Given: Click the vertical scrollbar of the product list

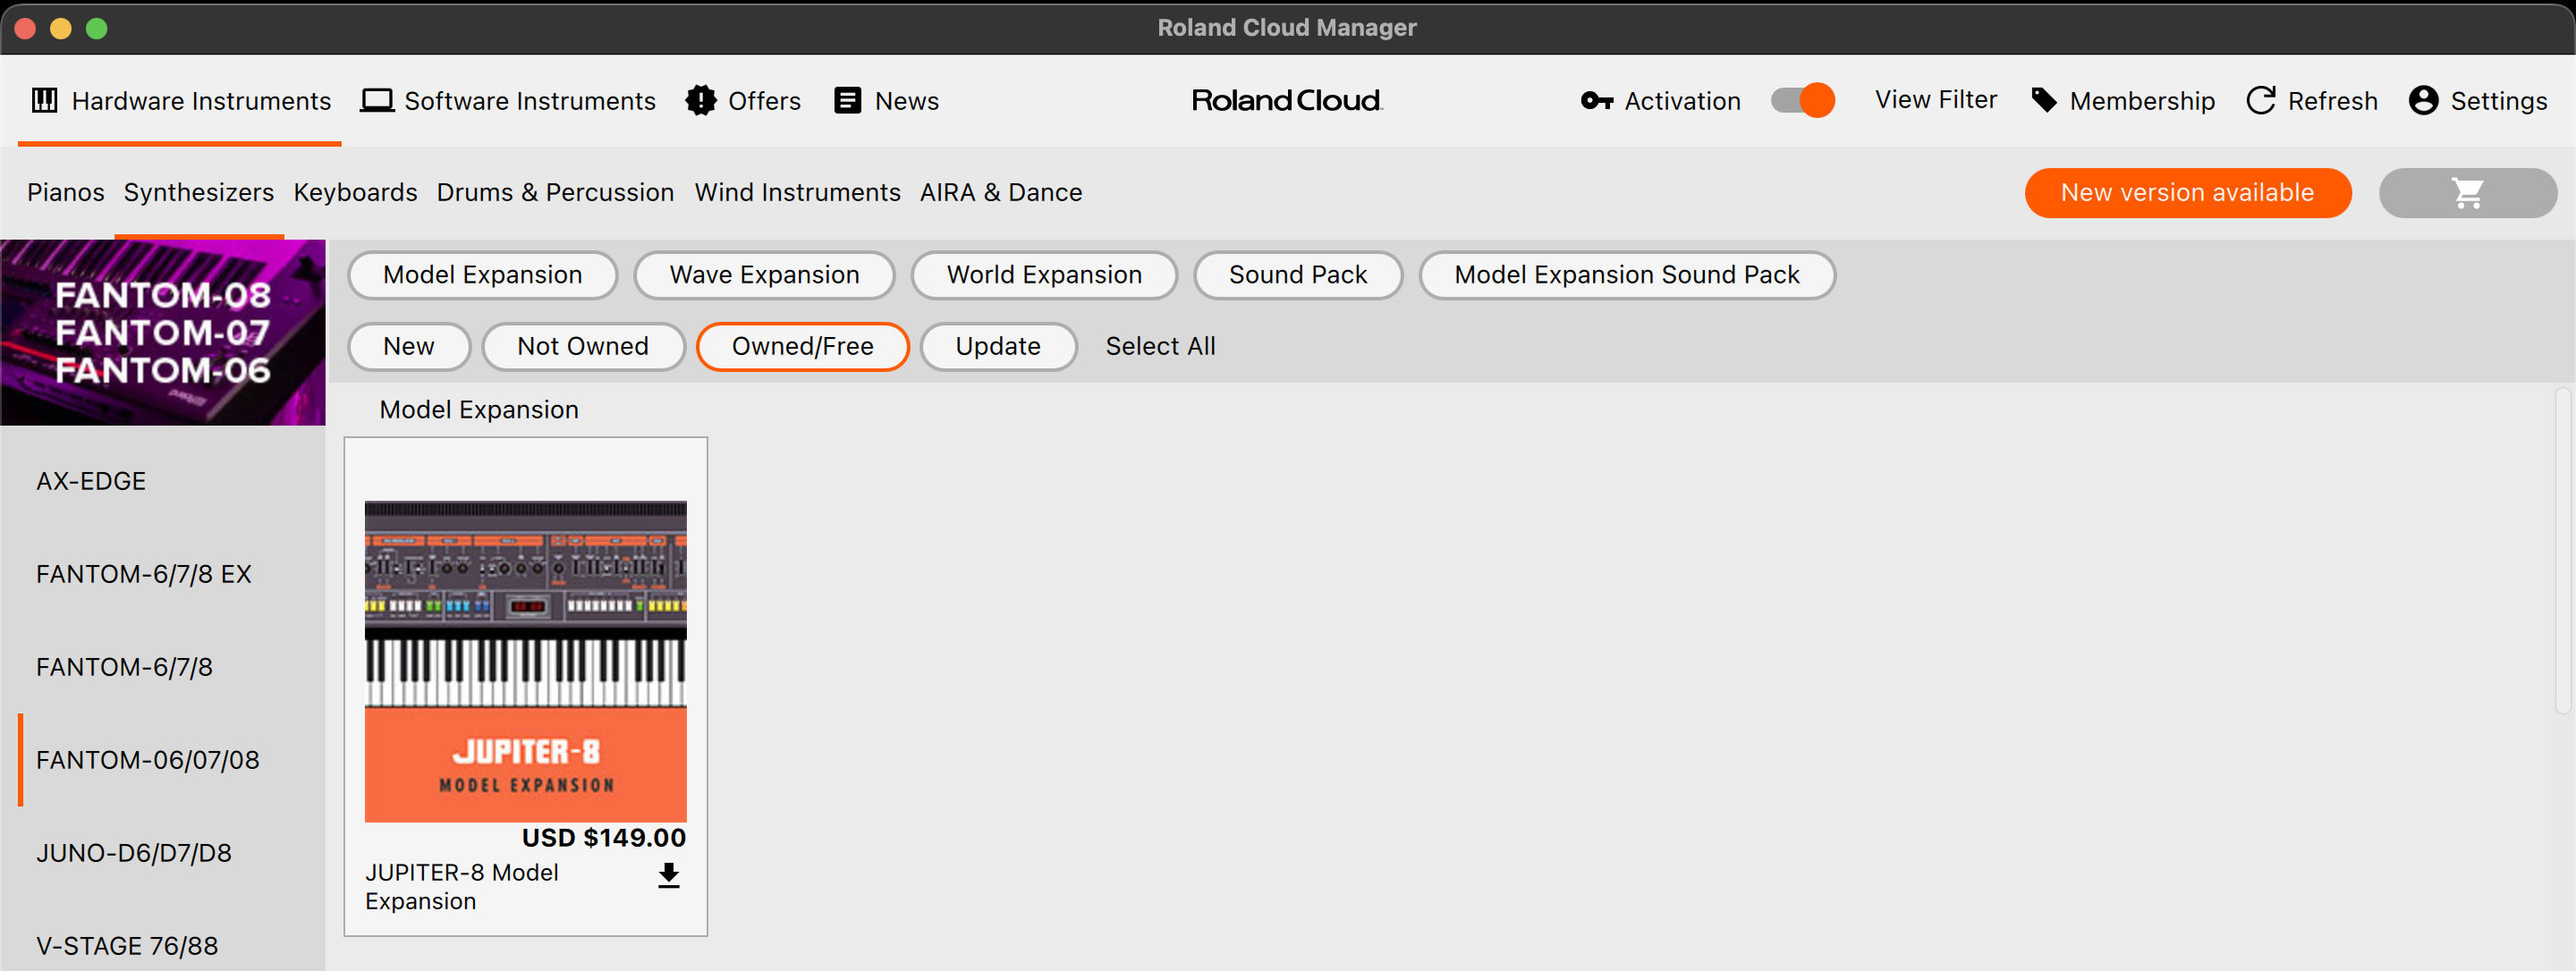Looking at the screenshot, I should coord(2563,550).
